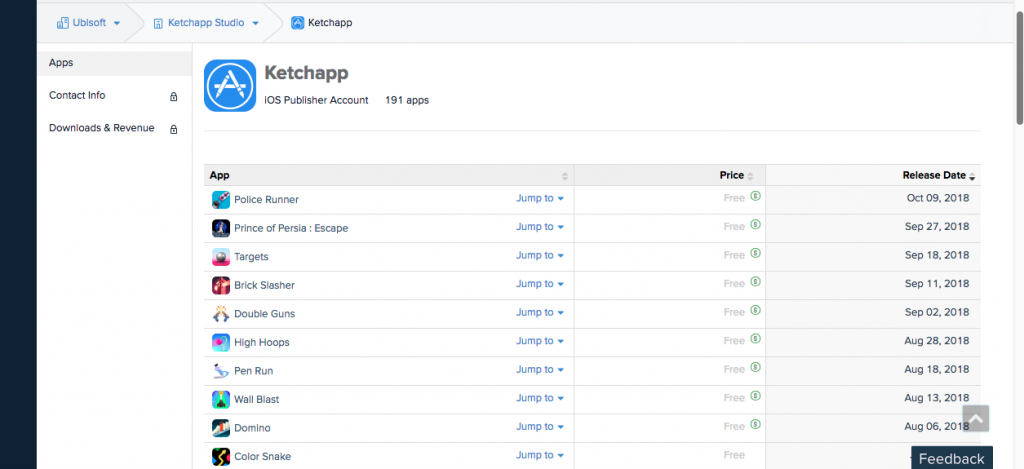This screenshot has height=469, width=1024.
Task: Click the Prince of Persia app icon
Action: click(x=221, y=228)
